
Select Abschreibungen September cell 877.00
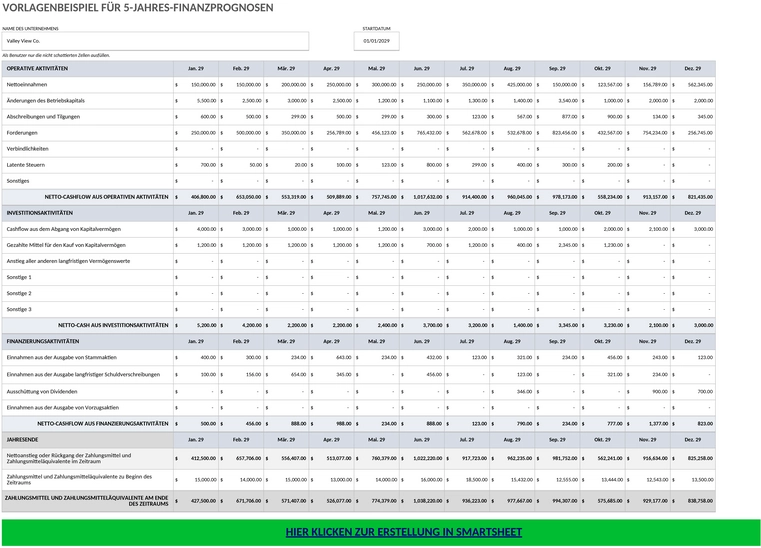(557, 116)
